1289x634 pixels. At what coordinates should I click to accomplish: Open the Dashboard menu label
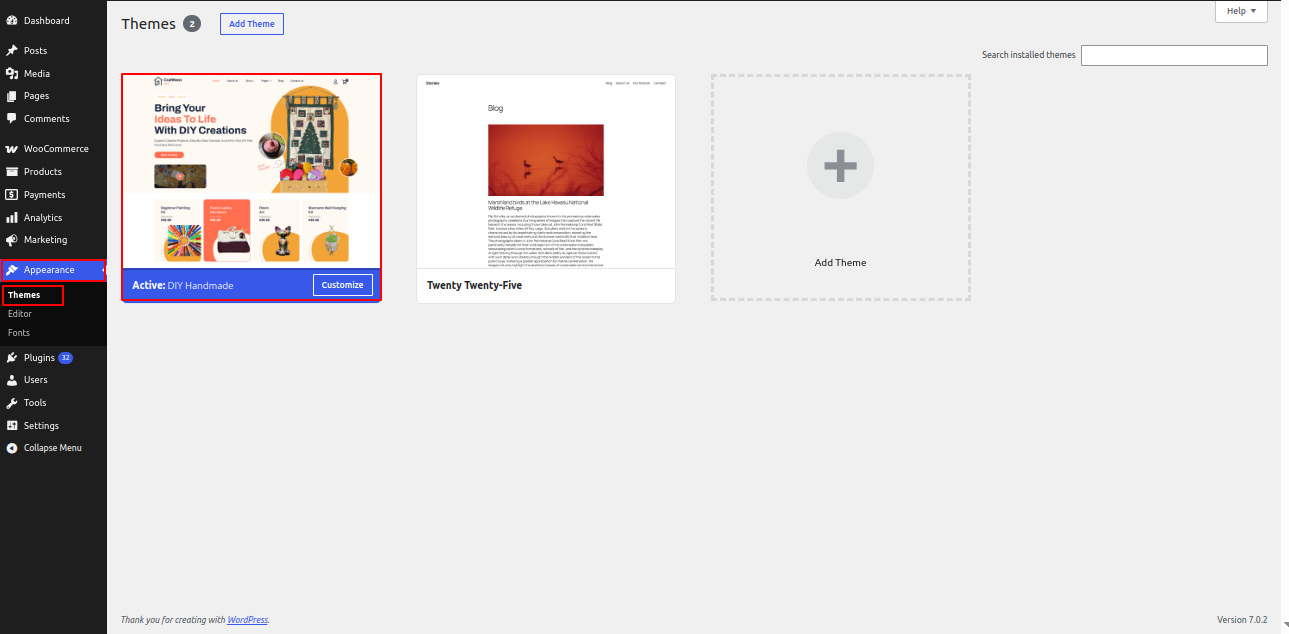click(x=47, y=20)
